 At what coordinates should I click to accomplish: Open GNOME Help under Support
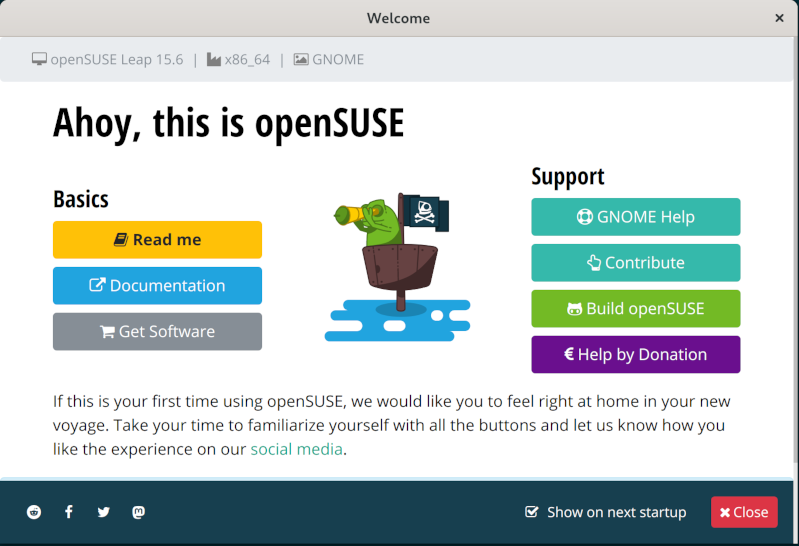(635, 217)
